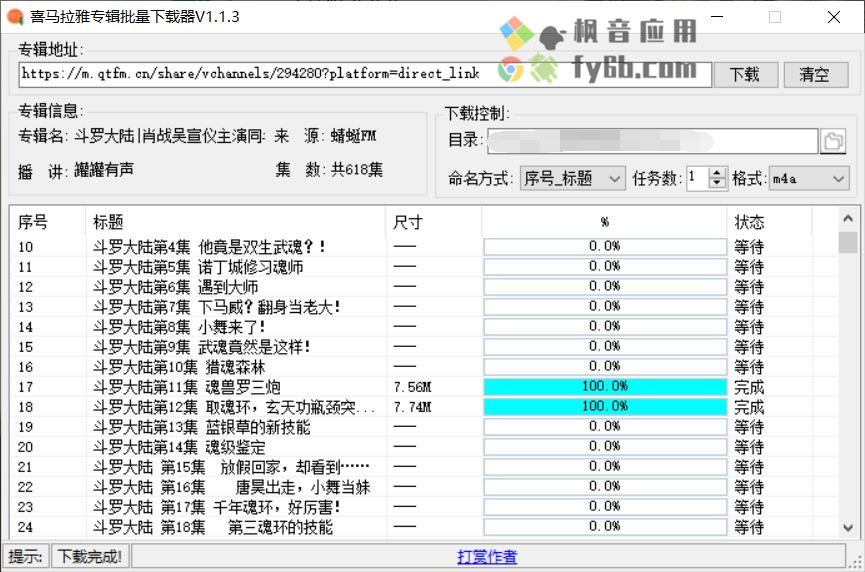This screenshot has height=572, width=865.
Task: Click the 100% progress bar of row 17
Action: point(605,387)
